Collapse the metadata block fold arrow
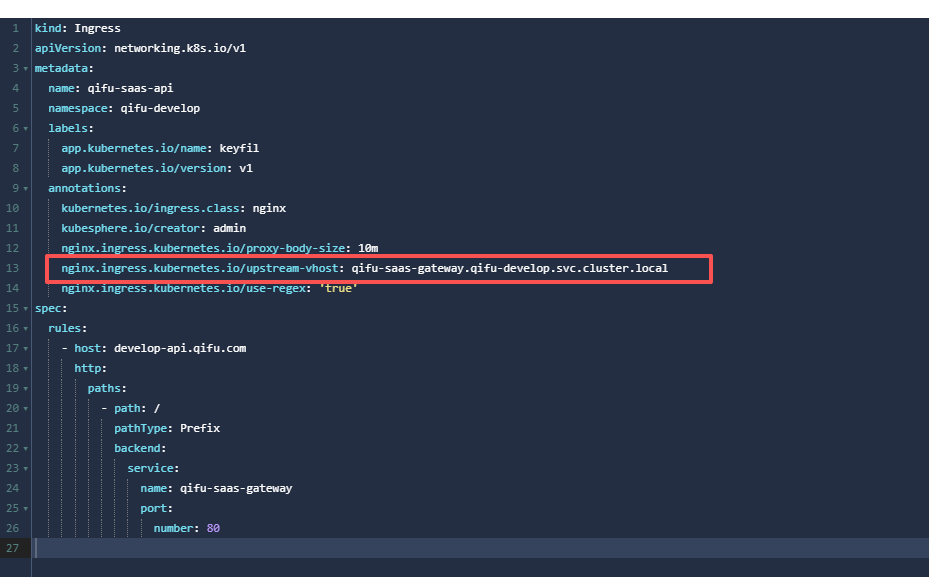929x577 pixels. tap(25, 68)
